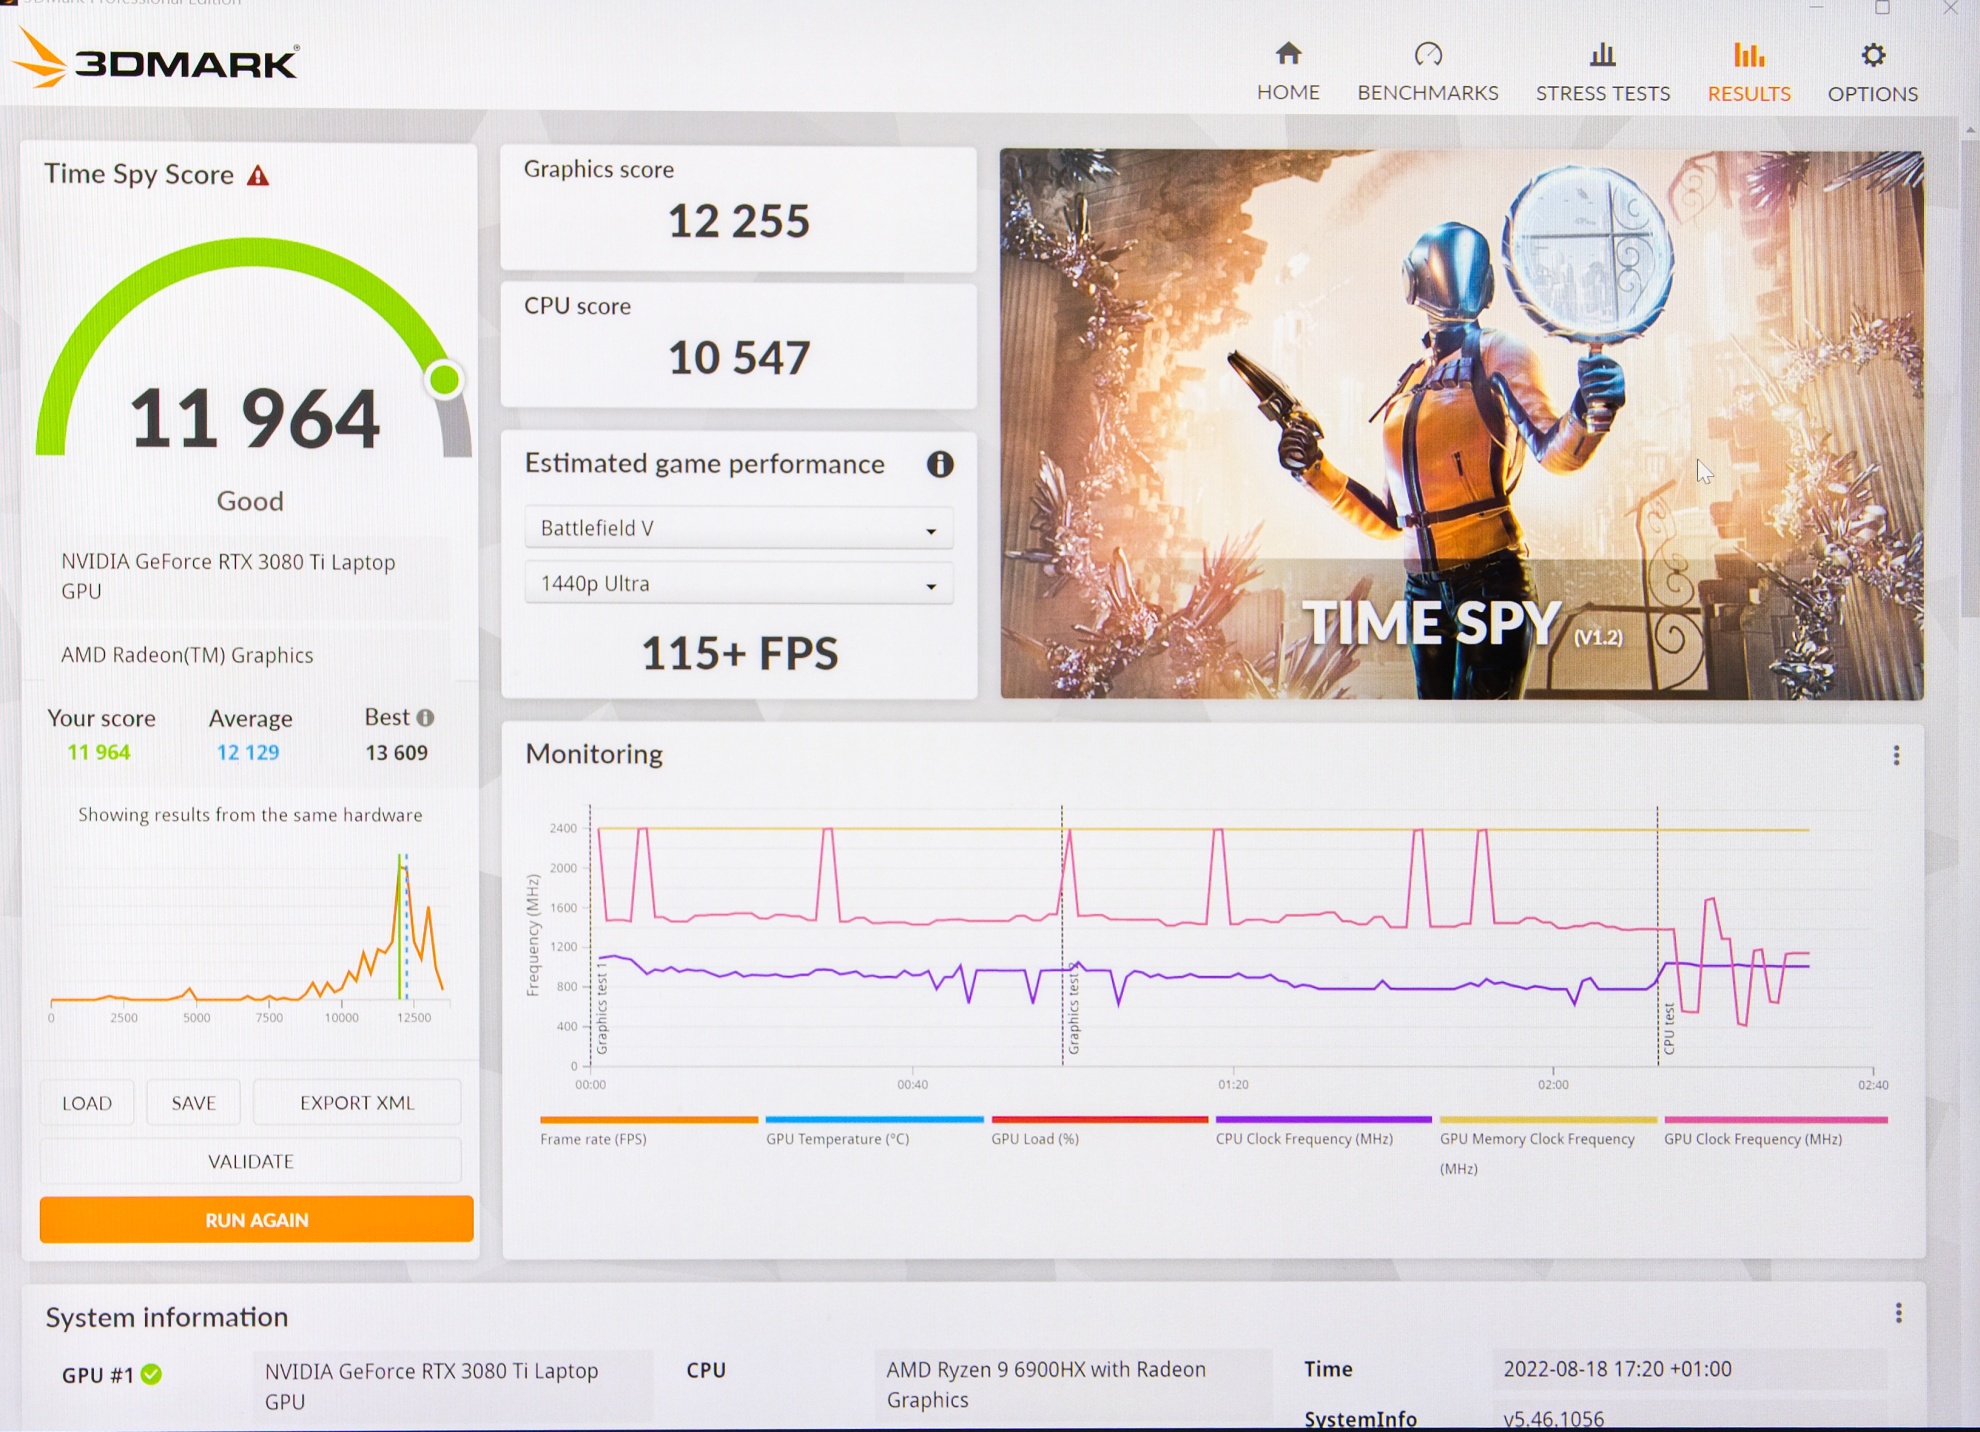The image size is (1980, 1432).
Task: Expand the 1440p Ultra resolution dropdown
Action: (738, 584)
